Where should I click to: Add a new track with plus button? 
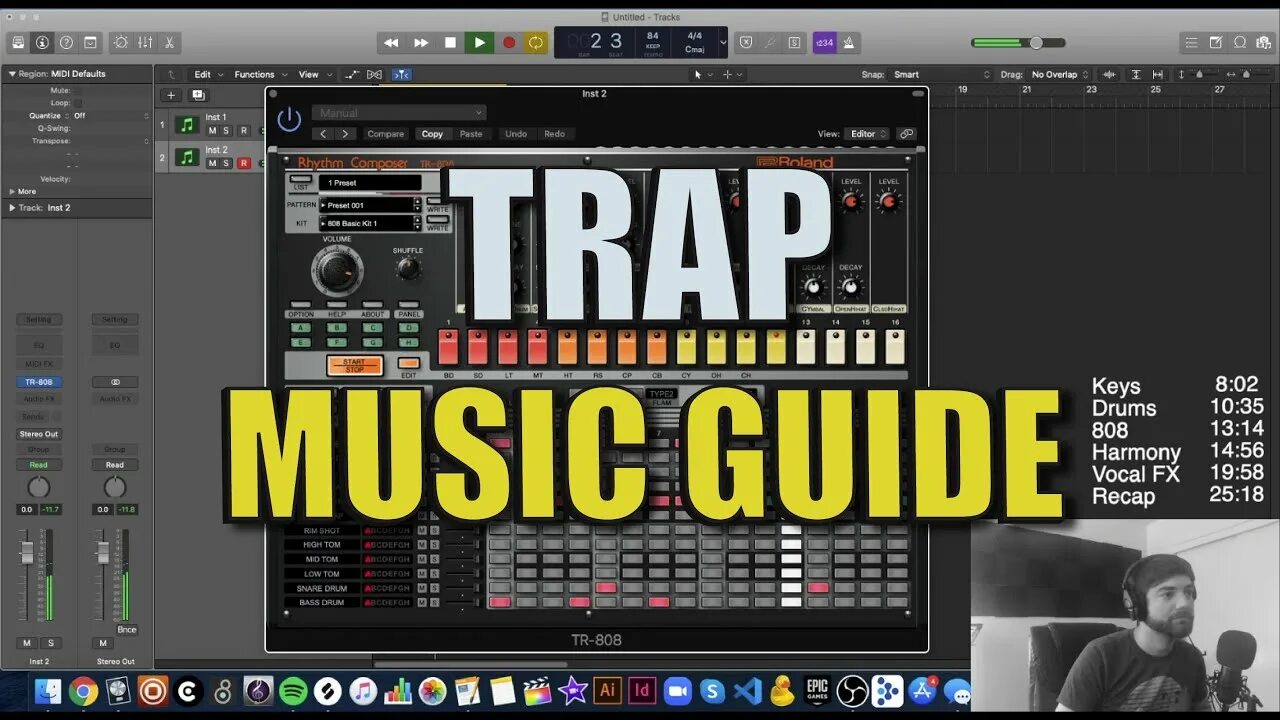pos(171,95)
